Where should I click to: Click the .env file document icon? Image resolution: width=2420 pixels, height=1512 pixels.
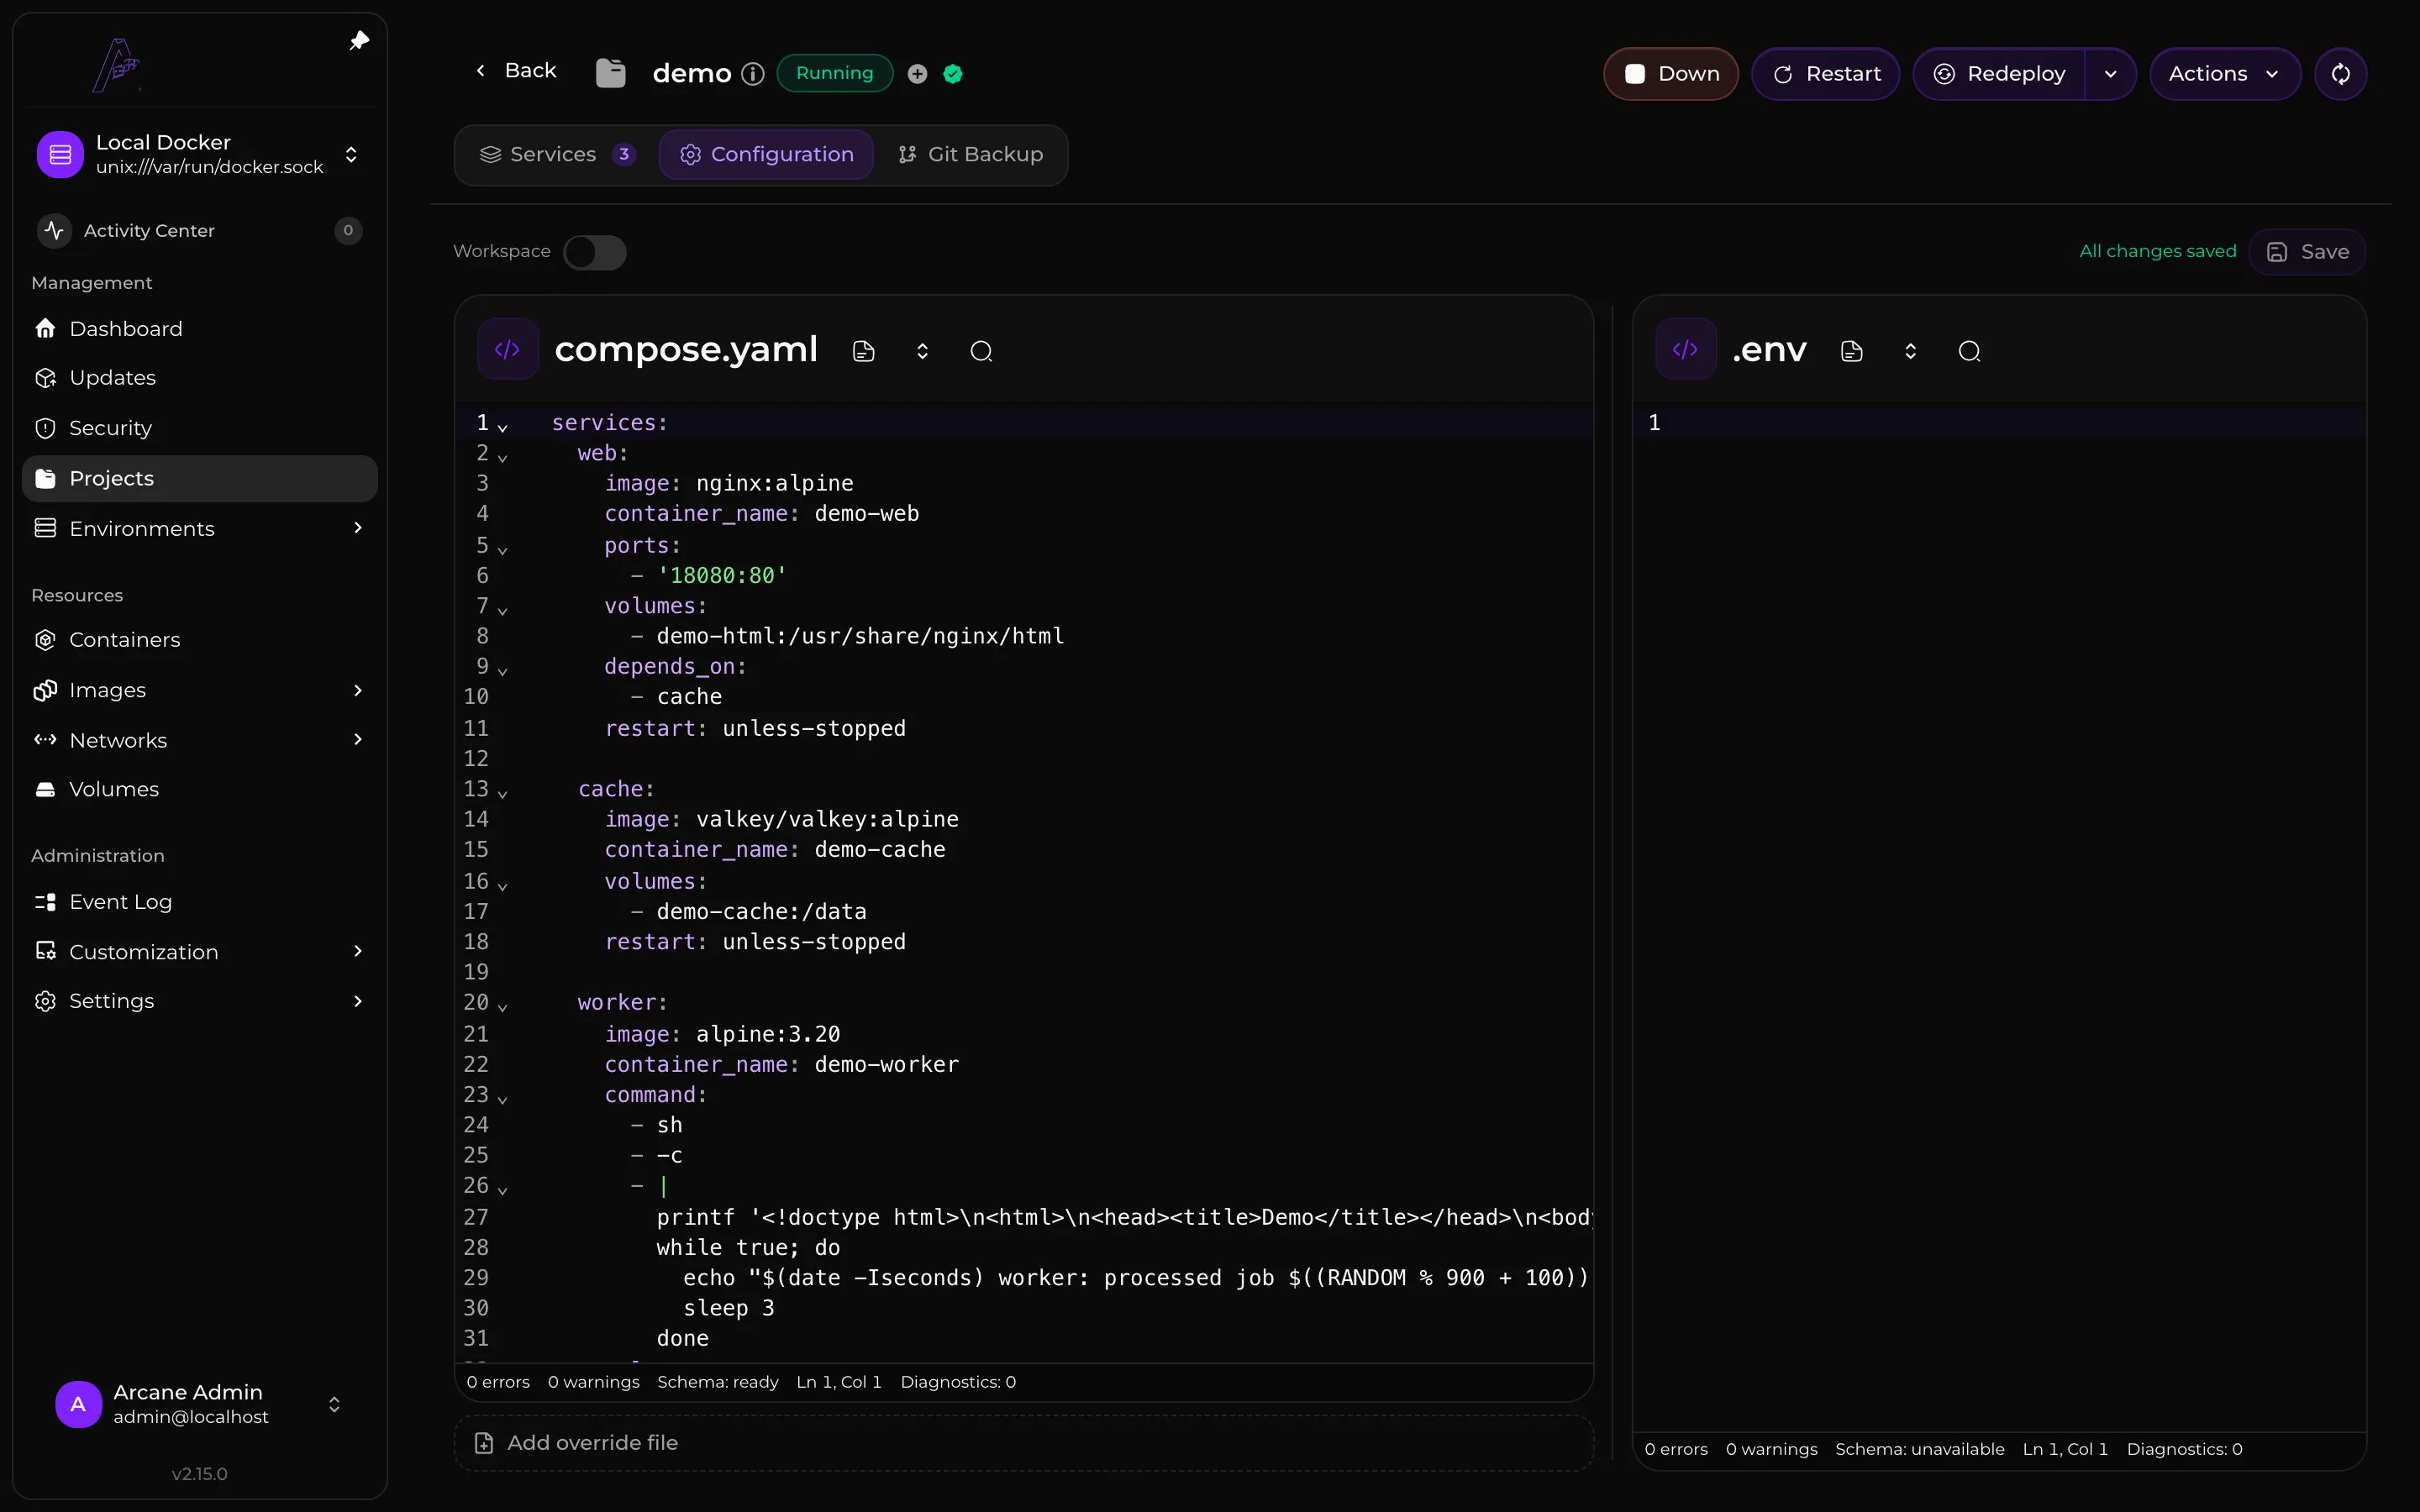click(1852, 351)
